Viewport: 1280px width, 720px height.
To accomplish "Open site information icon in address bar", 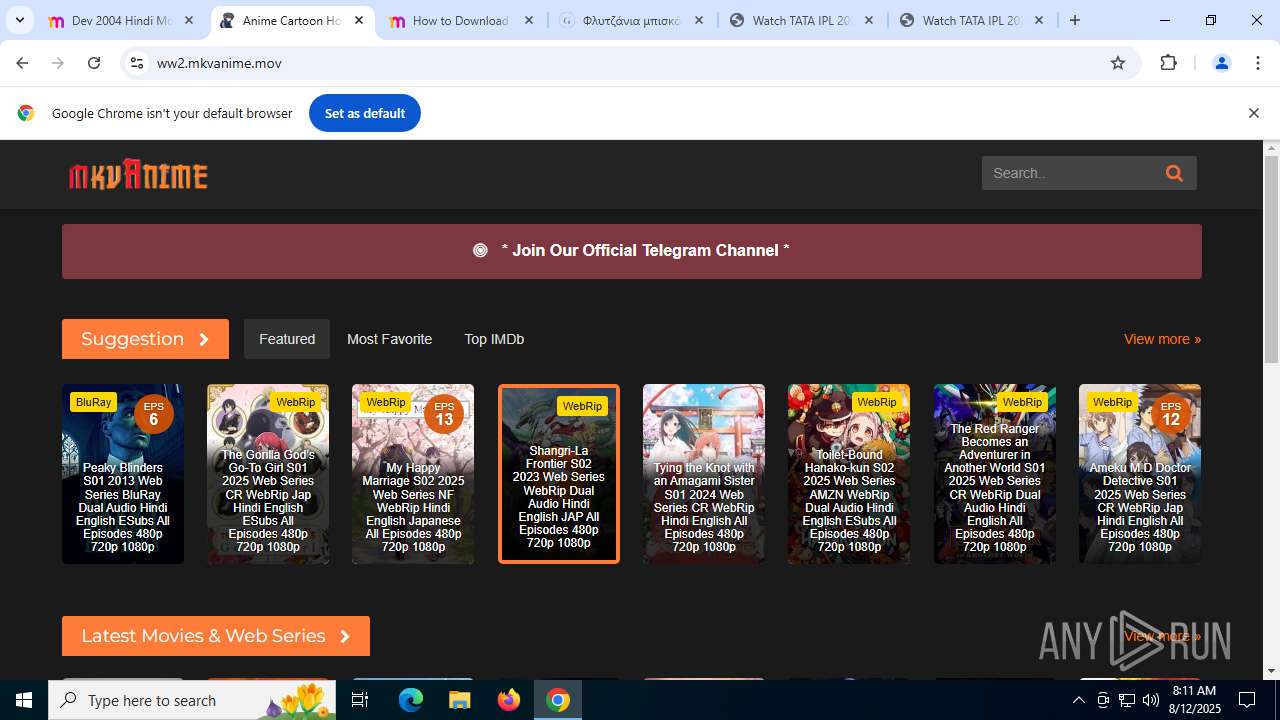I will (137, 63).
